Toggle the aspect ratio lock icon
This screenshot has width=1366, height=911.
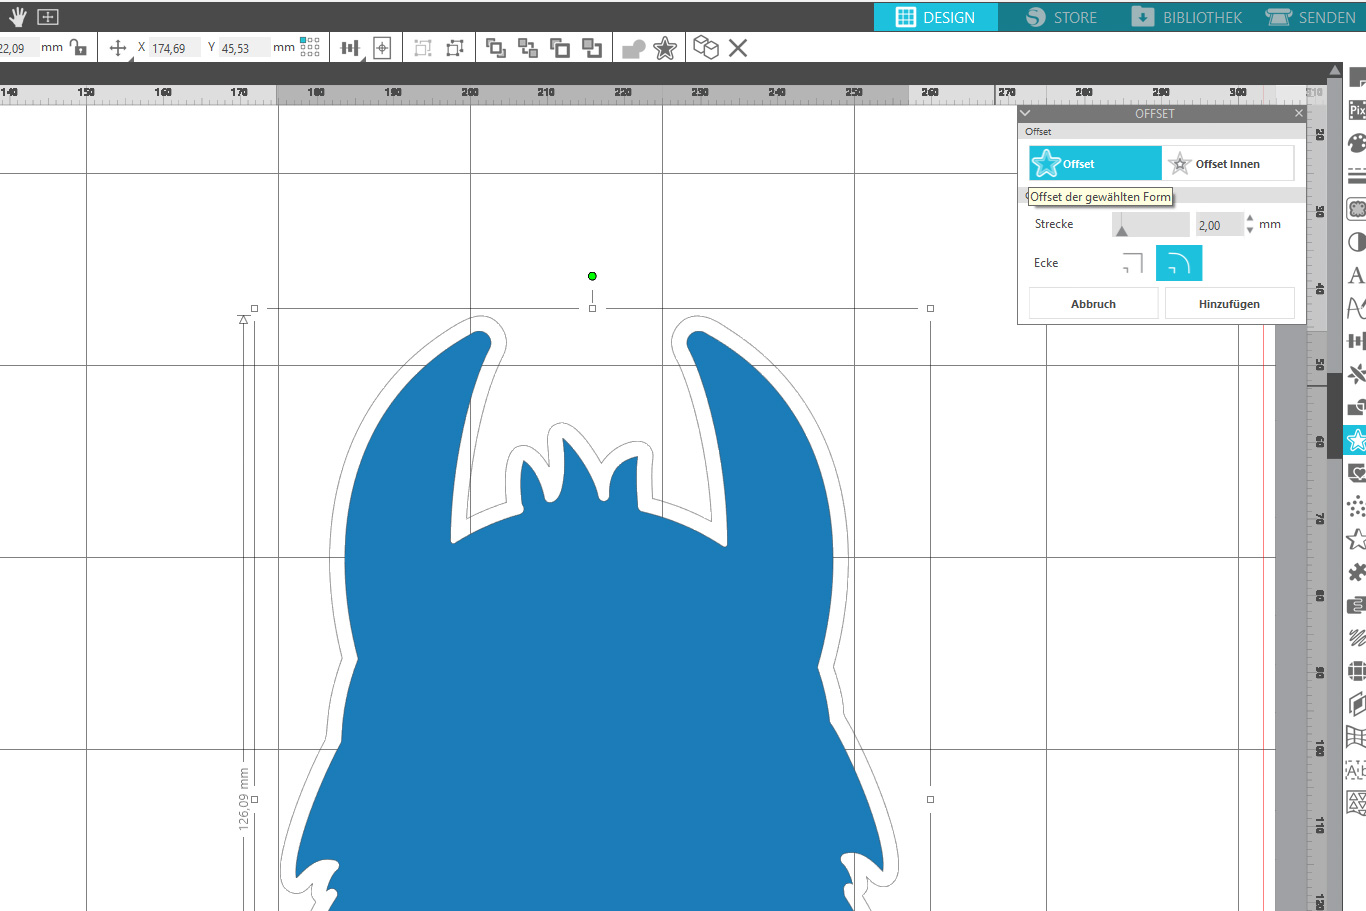click(x=78, y=48)
